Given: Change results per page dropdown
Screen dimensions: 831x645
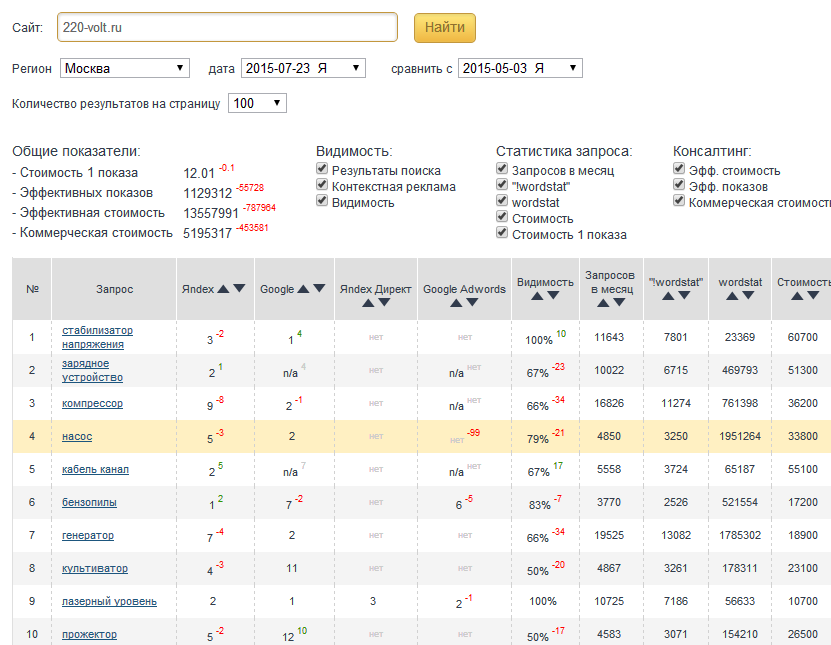Looking at the screenshot, I should [x=258, y=103].
